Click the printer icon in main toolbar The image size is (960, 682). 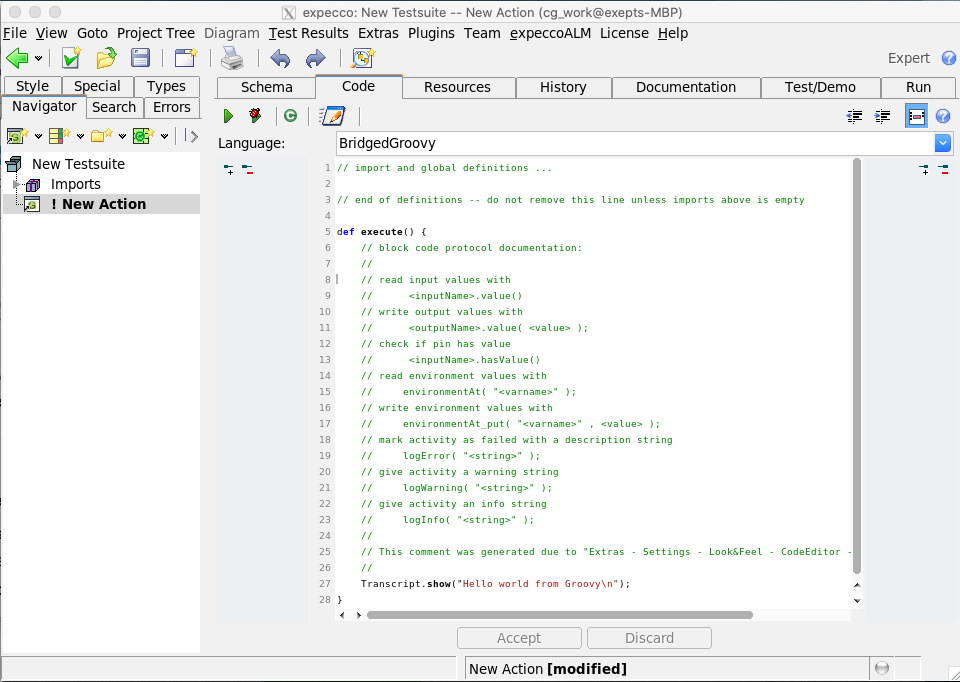tap(231, 58)
